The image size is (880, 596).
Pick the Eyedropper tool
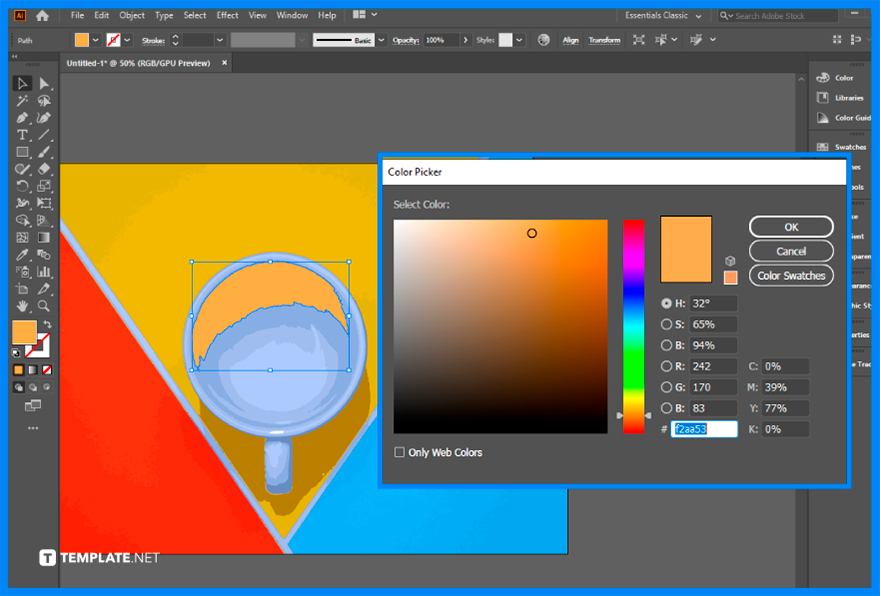[x=21, y=255]
